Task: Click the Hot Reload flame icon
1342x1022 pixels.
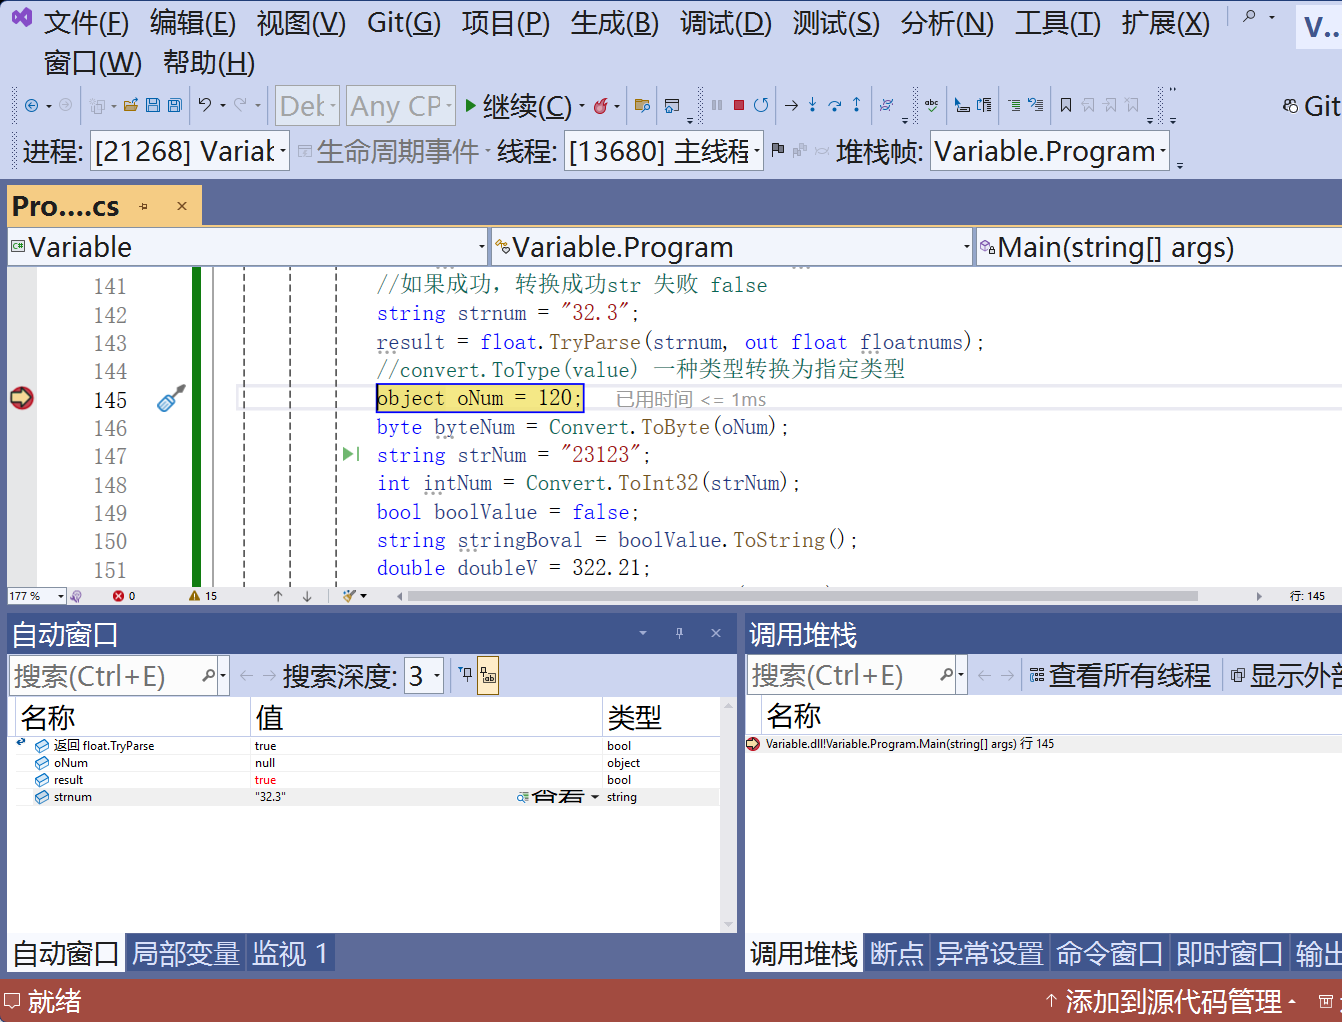Action: (601, 105)
